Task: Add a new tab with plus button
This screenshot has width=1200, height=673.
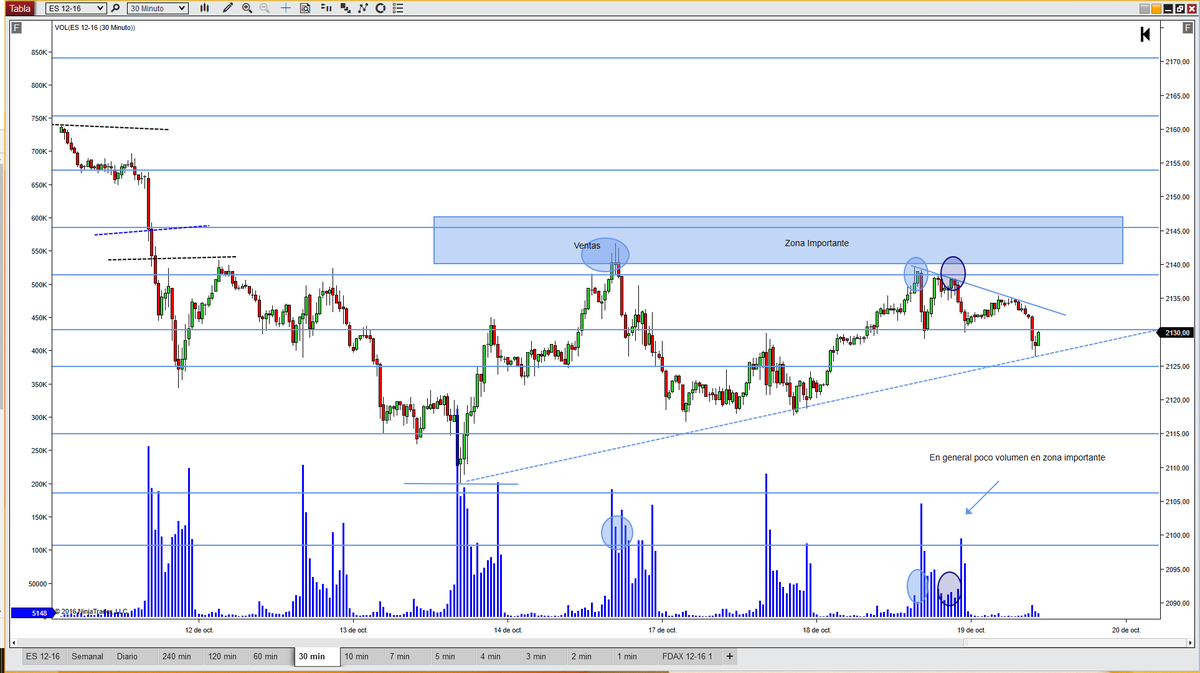Action: point(730,657)
